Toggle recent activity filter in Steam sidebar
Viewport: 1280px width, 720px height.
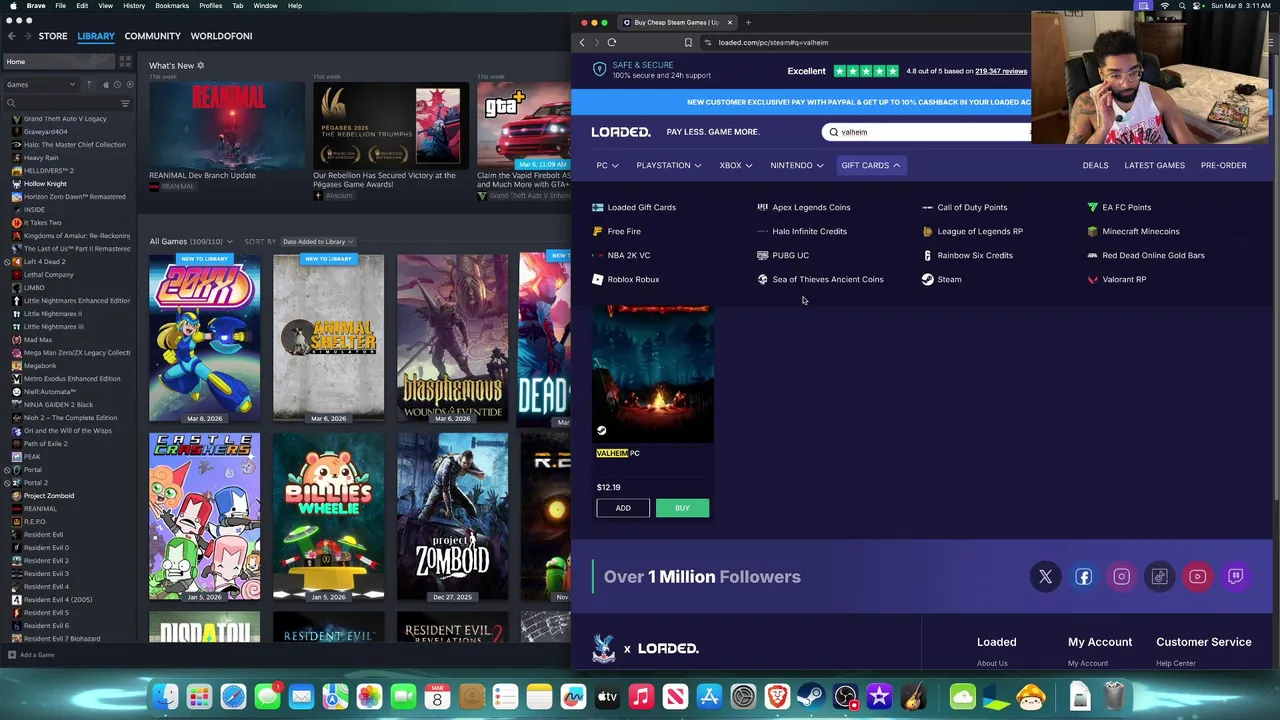(117, 85)
